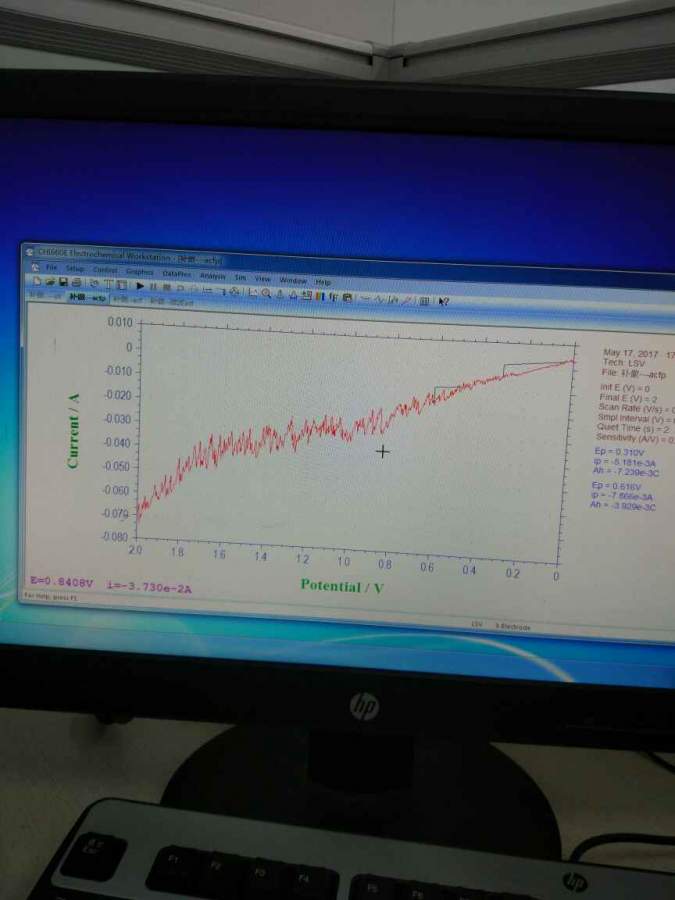Pause the experiment with the Pause icon
The height and width of the screenshot is (900, 675).
click(153, 286)
